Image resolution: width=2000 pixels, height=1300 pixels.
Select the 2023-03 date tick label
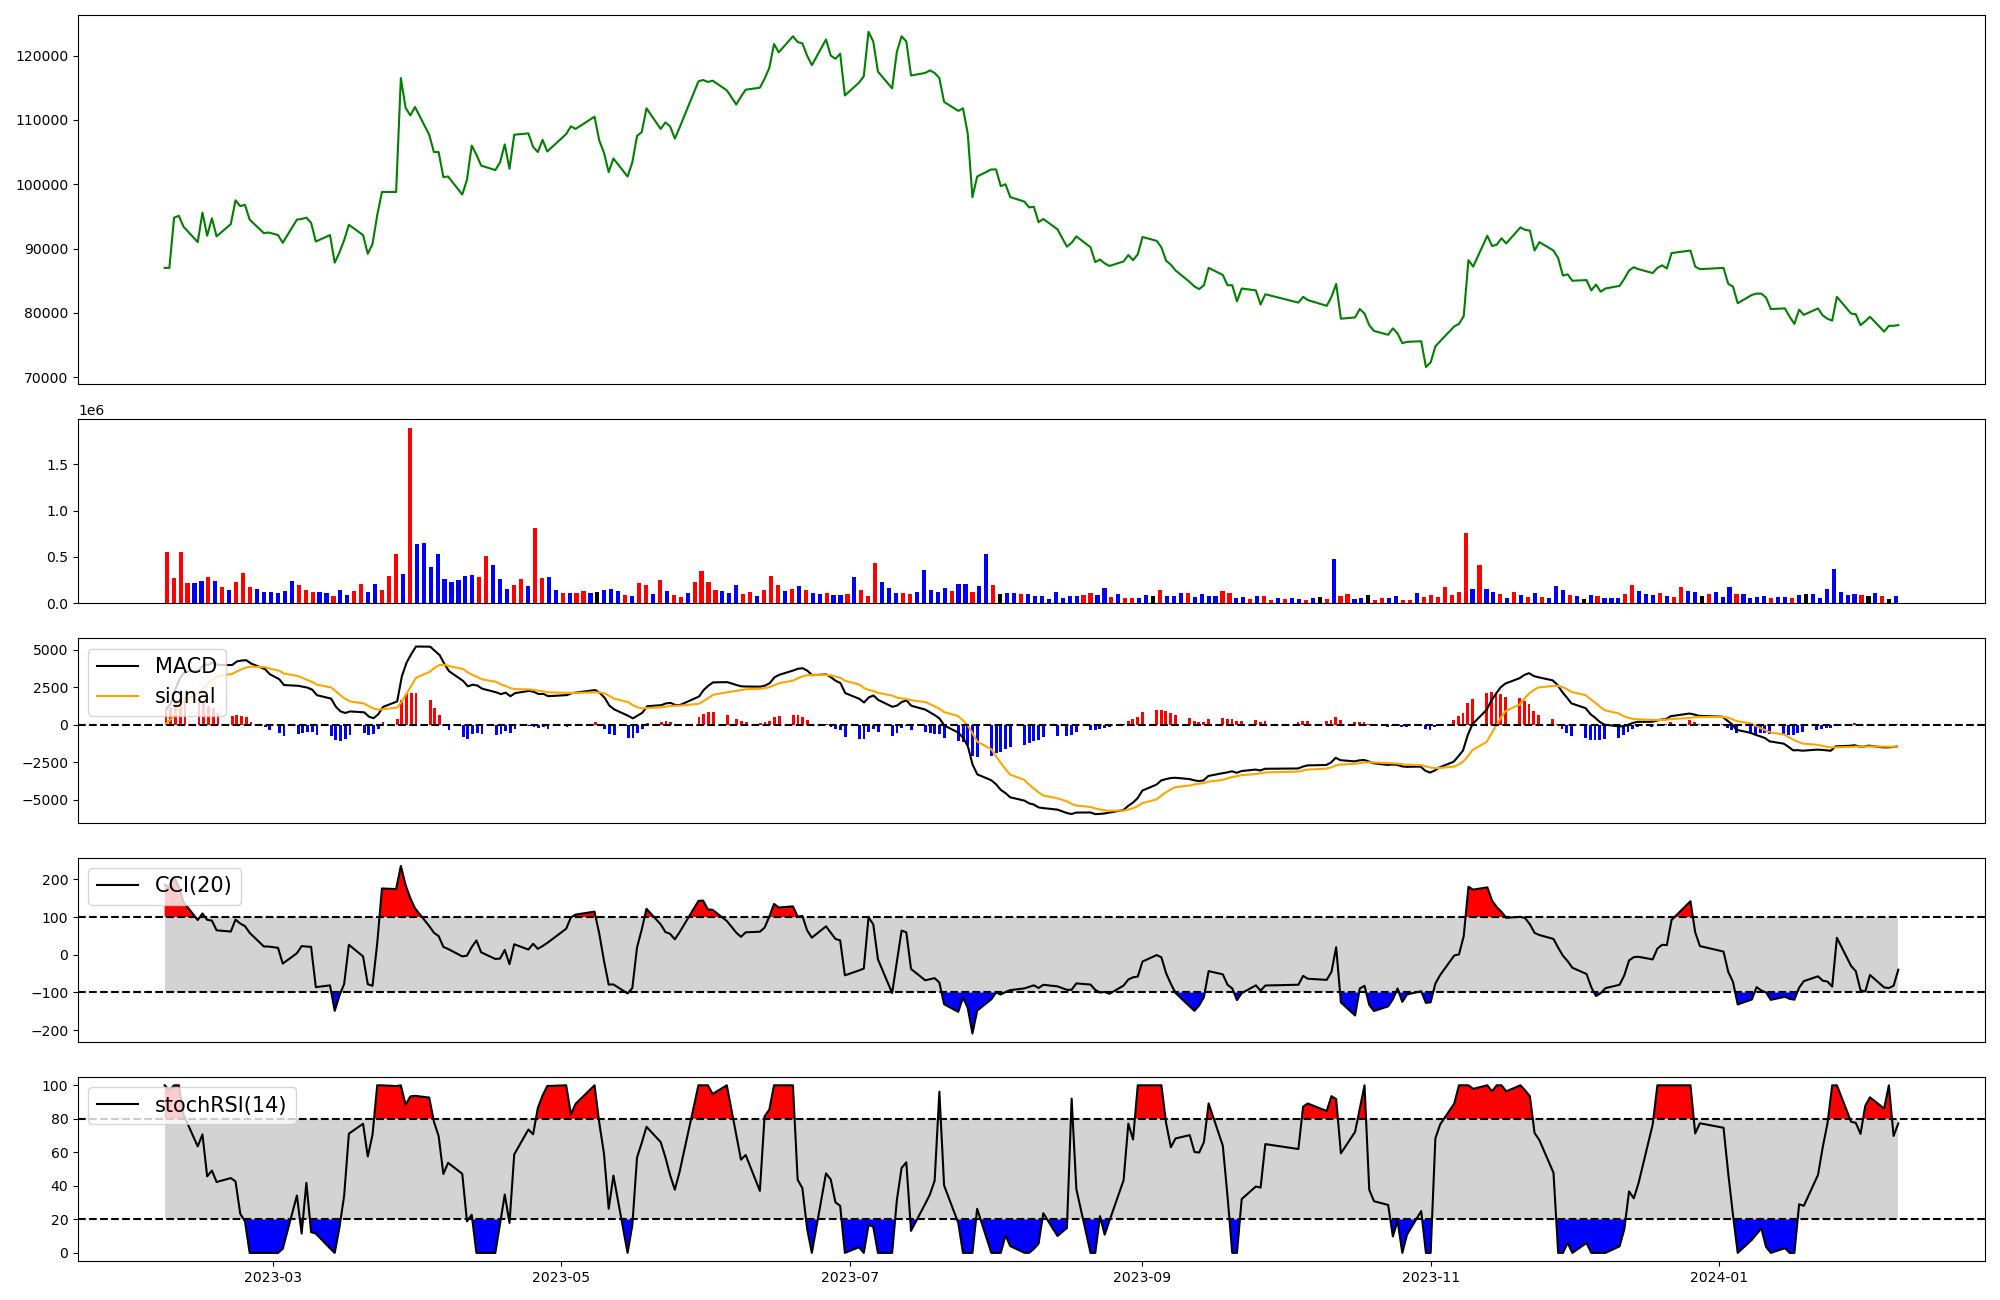272,1277
